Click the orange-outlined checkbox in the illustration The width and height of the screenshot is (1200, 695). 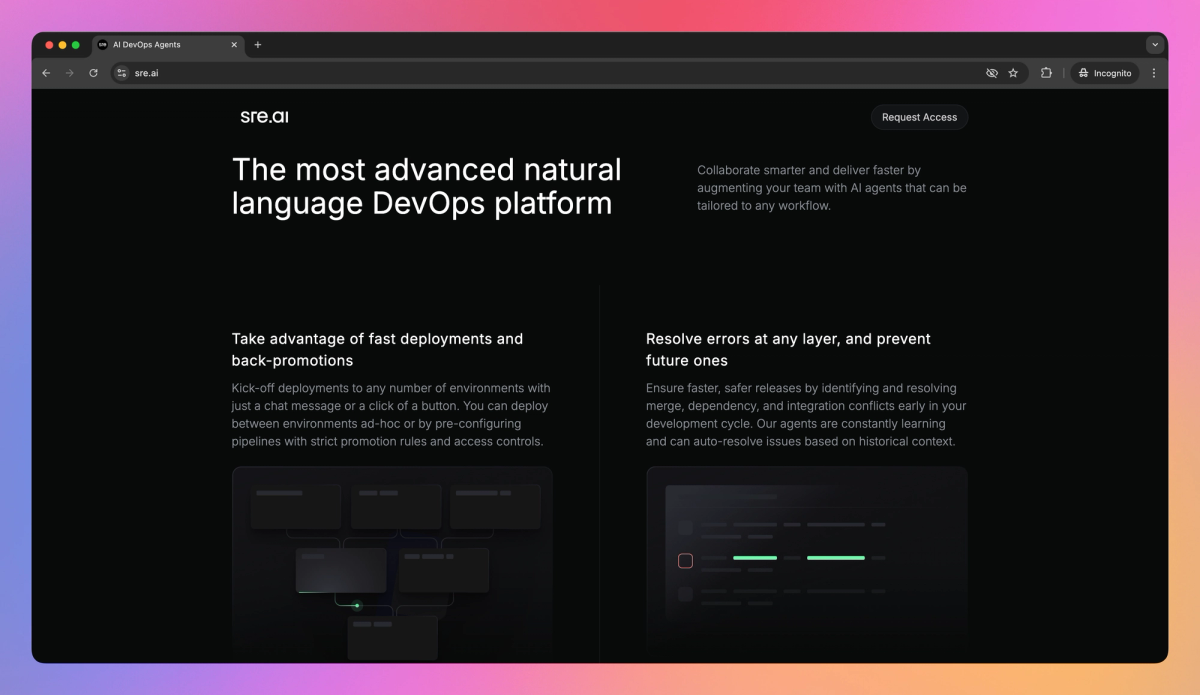[685, 561]
